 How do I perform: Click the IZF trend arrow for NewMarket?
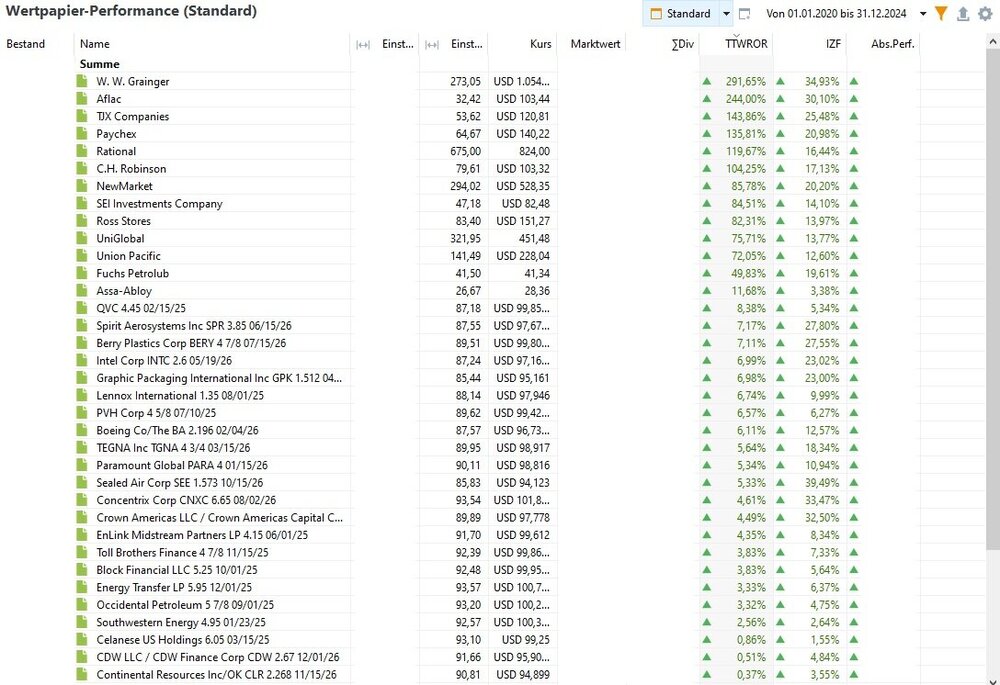point(780,186)
